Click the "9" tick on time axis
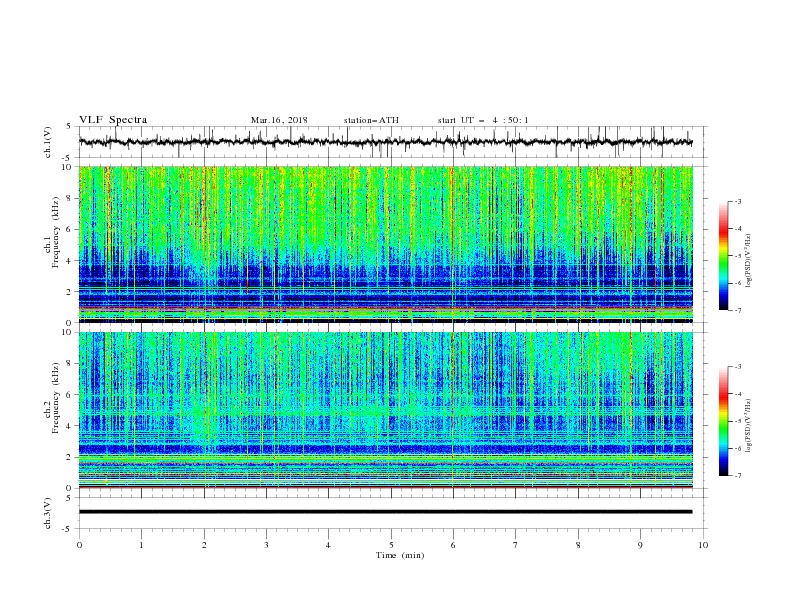Screen dimensions: 792x612 coord(640,545)
